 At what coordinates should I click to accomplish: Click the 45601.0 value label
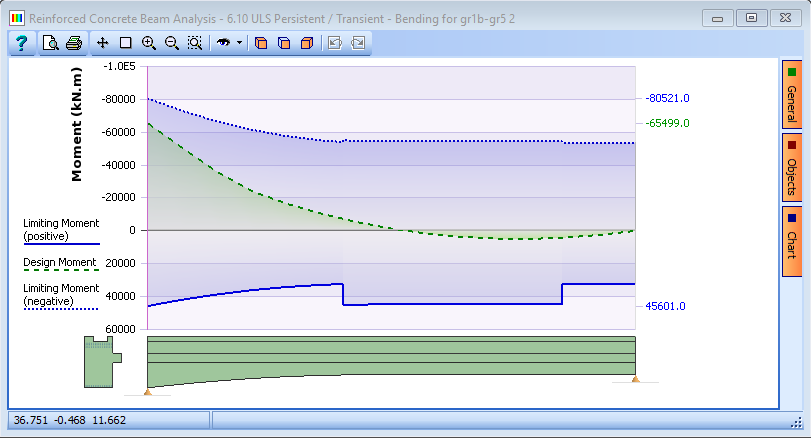pyautogui.click(x=665, y=306)
